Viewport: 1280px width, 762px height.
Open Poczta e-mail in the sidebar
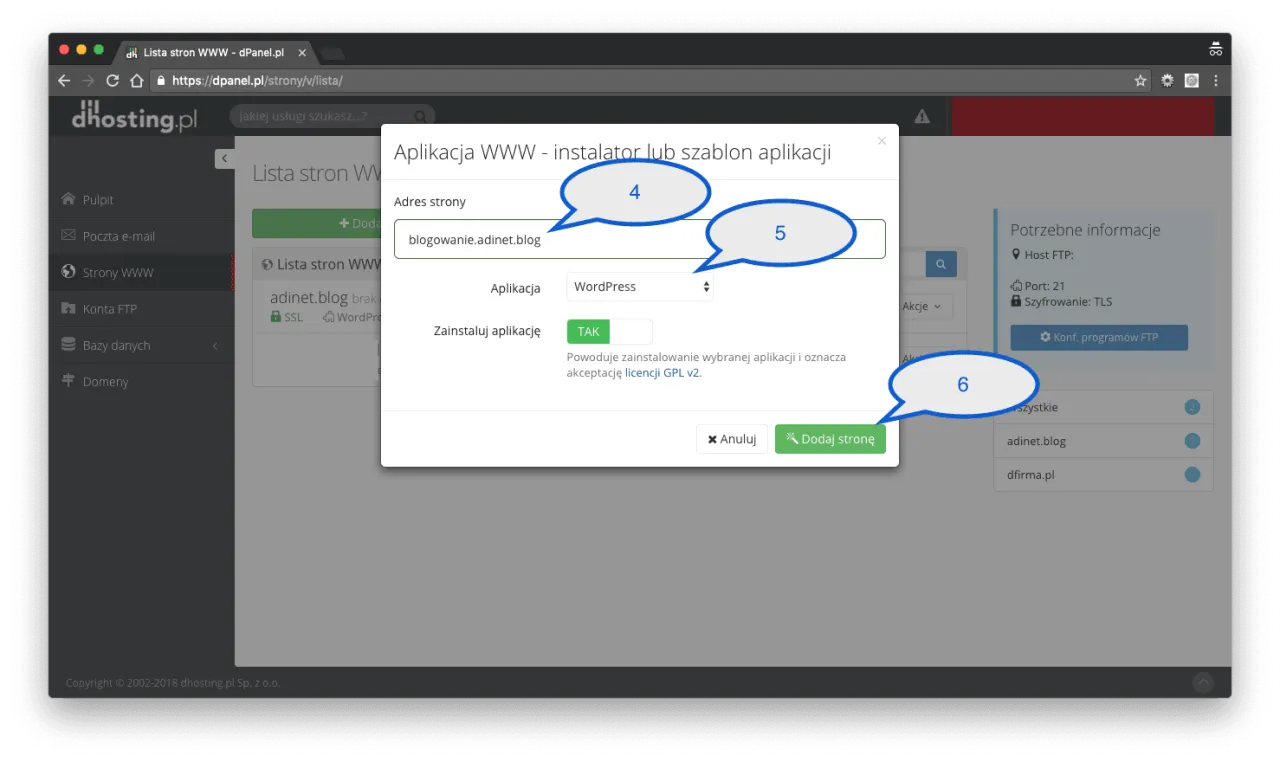tap(141, 236)
